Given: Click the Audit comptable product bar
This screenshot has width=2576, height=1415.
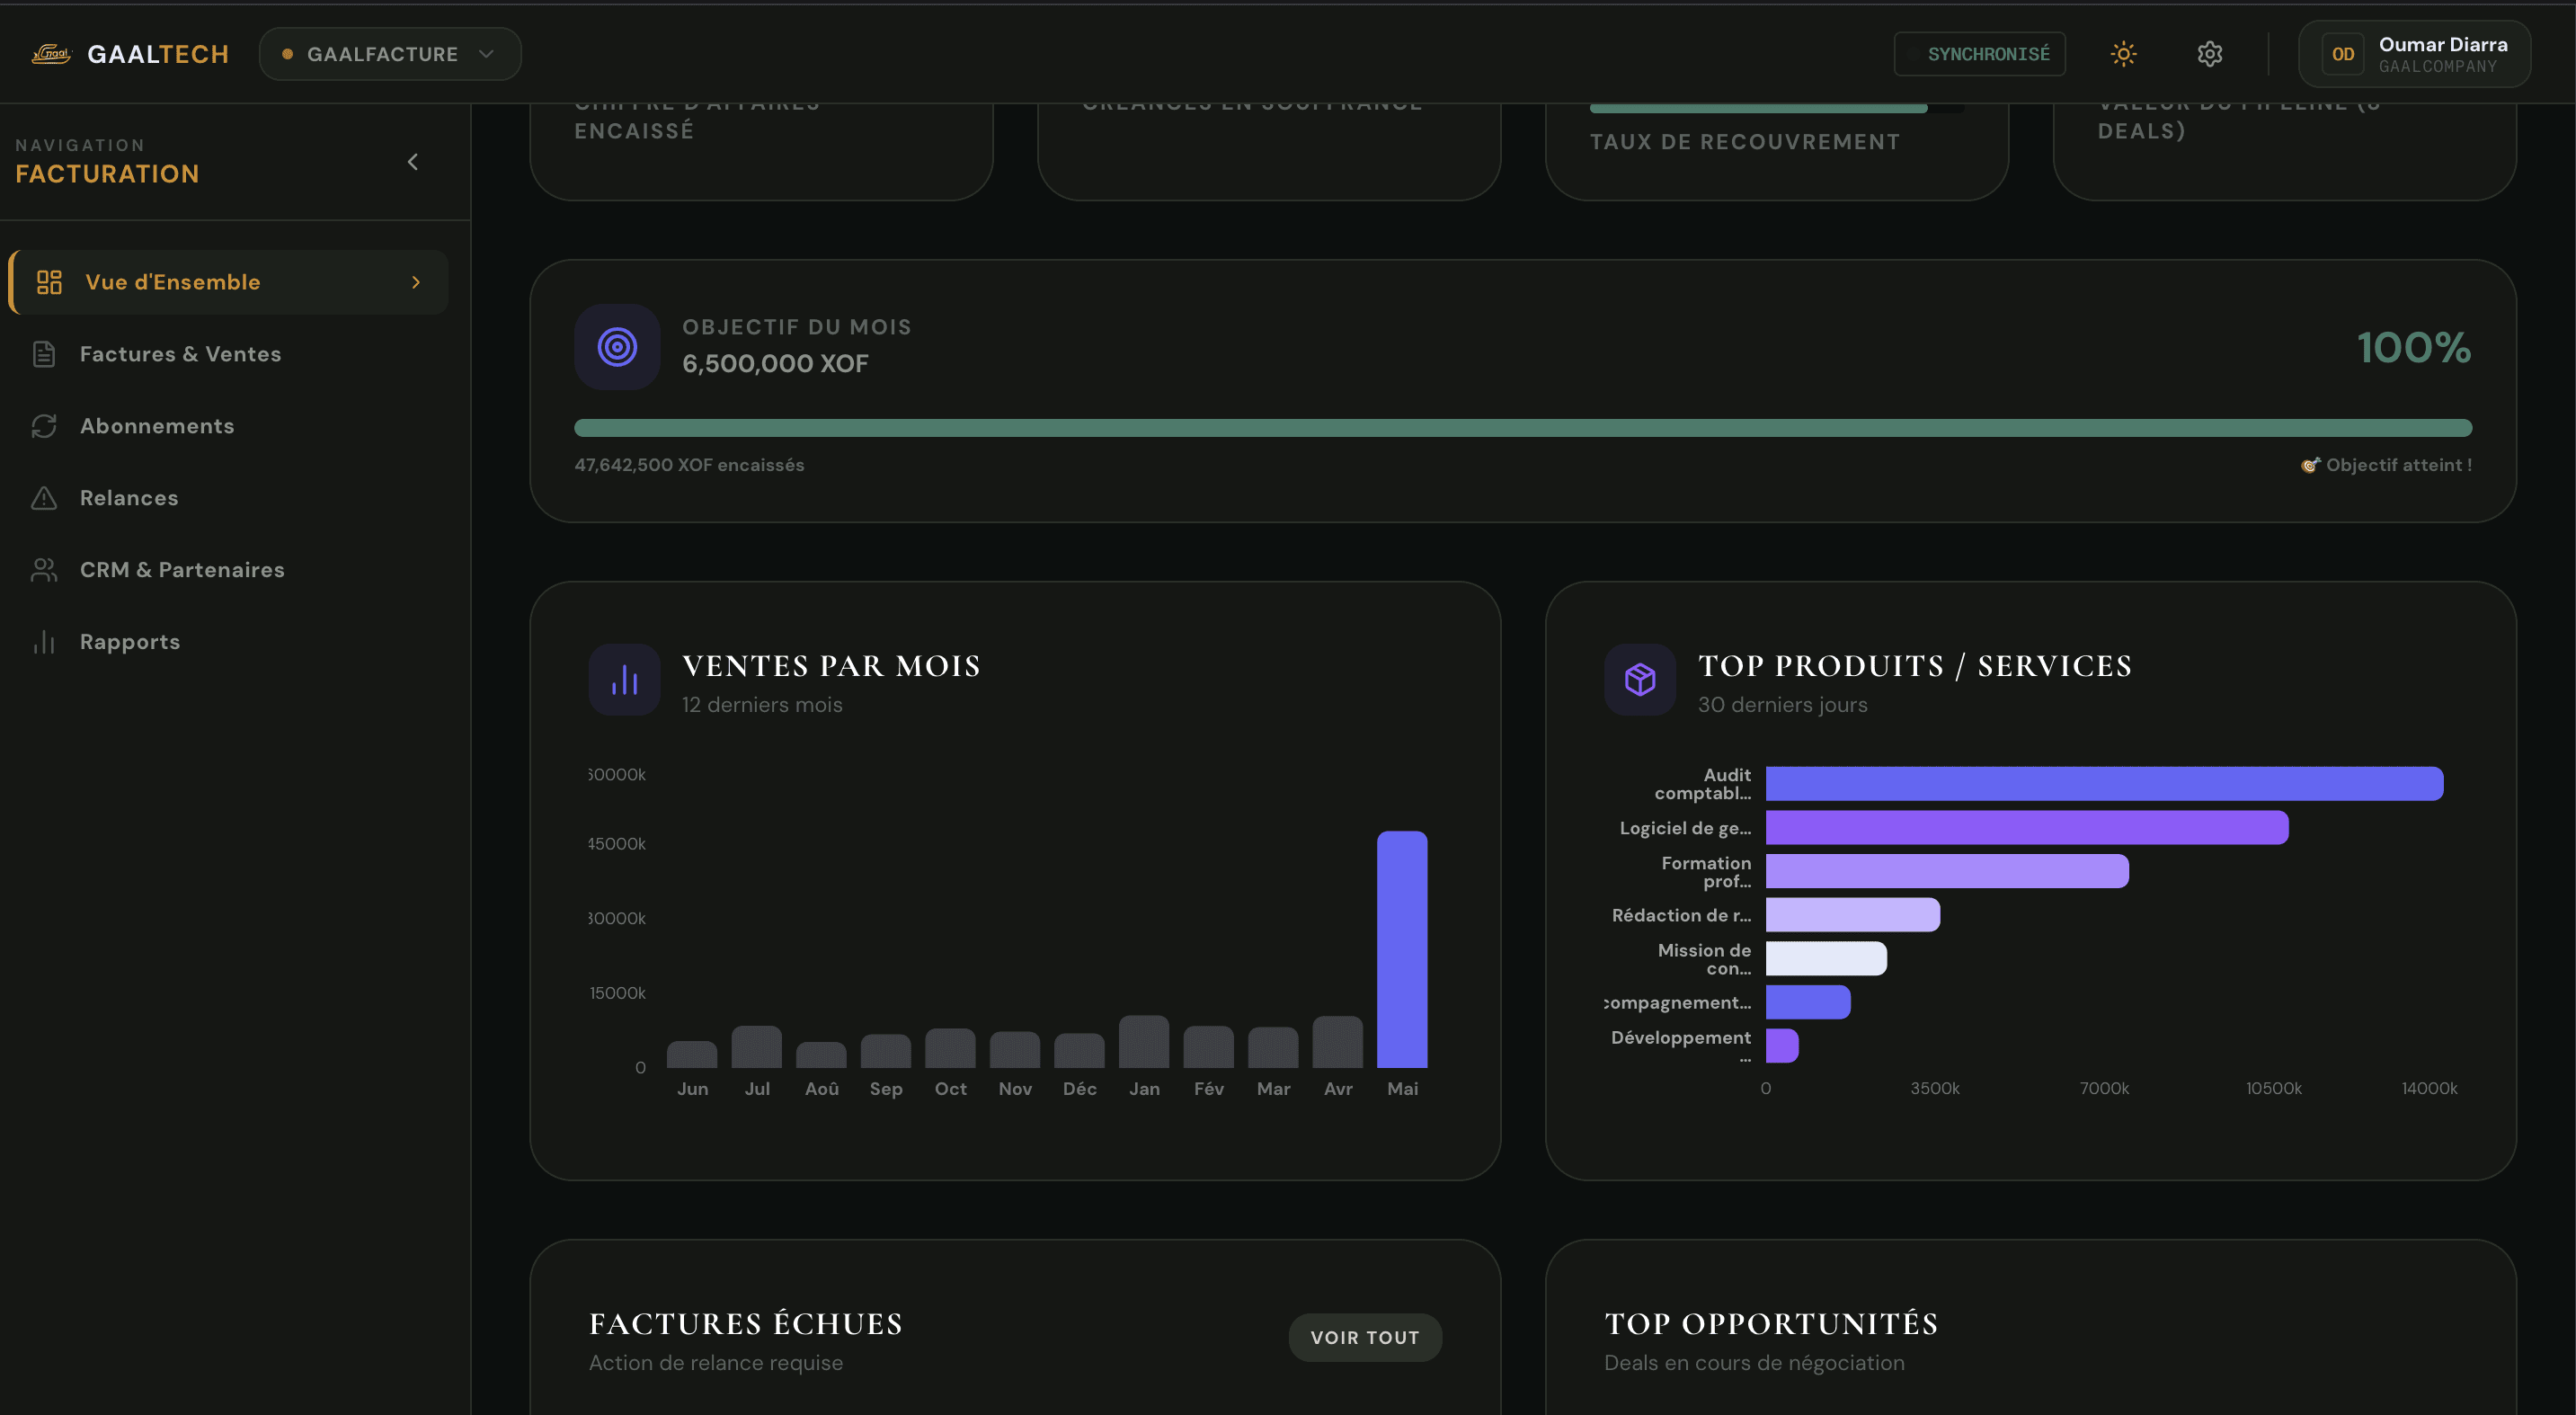Looking at the screenshot, I should tap(2104, 784).
